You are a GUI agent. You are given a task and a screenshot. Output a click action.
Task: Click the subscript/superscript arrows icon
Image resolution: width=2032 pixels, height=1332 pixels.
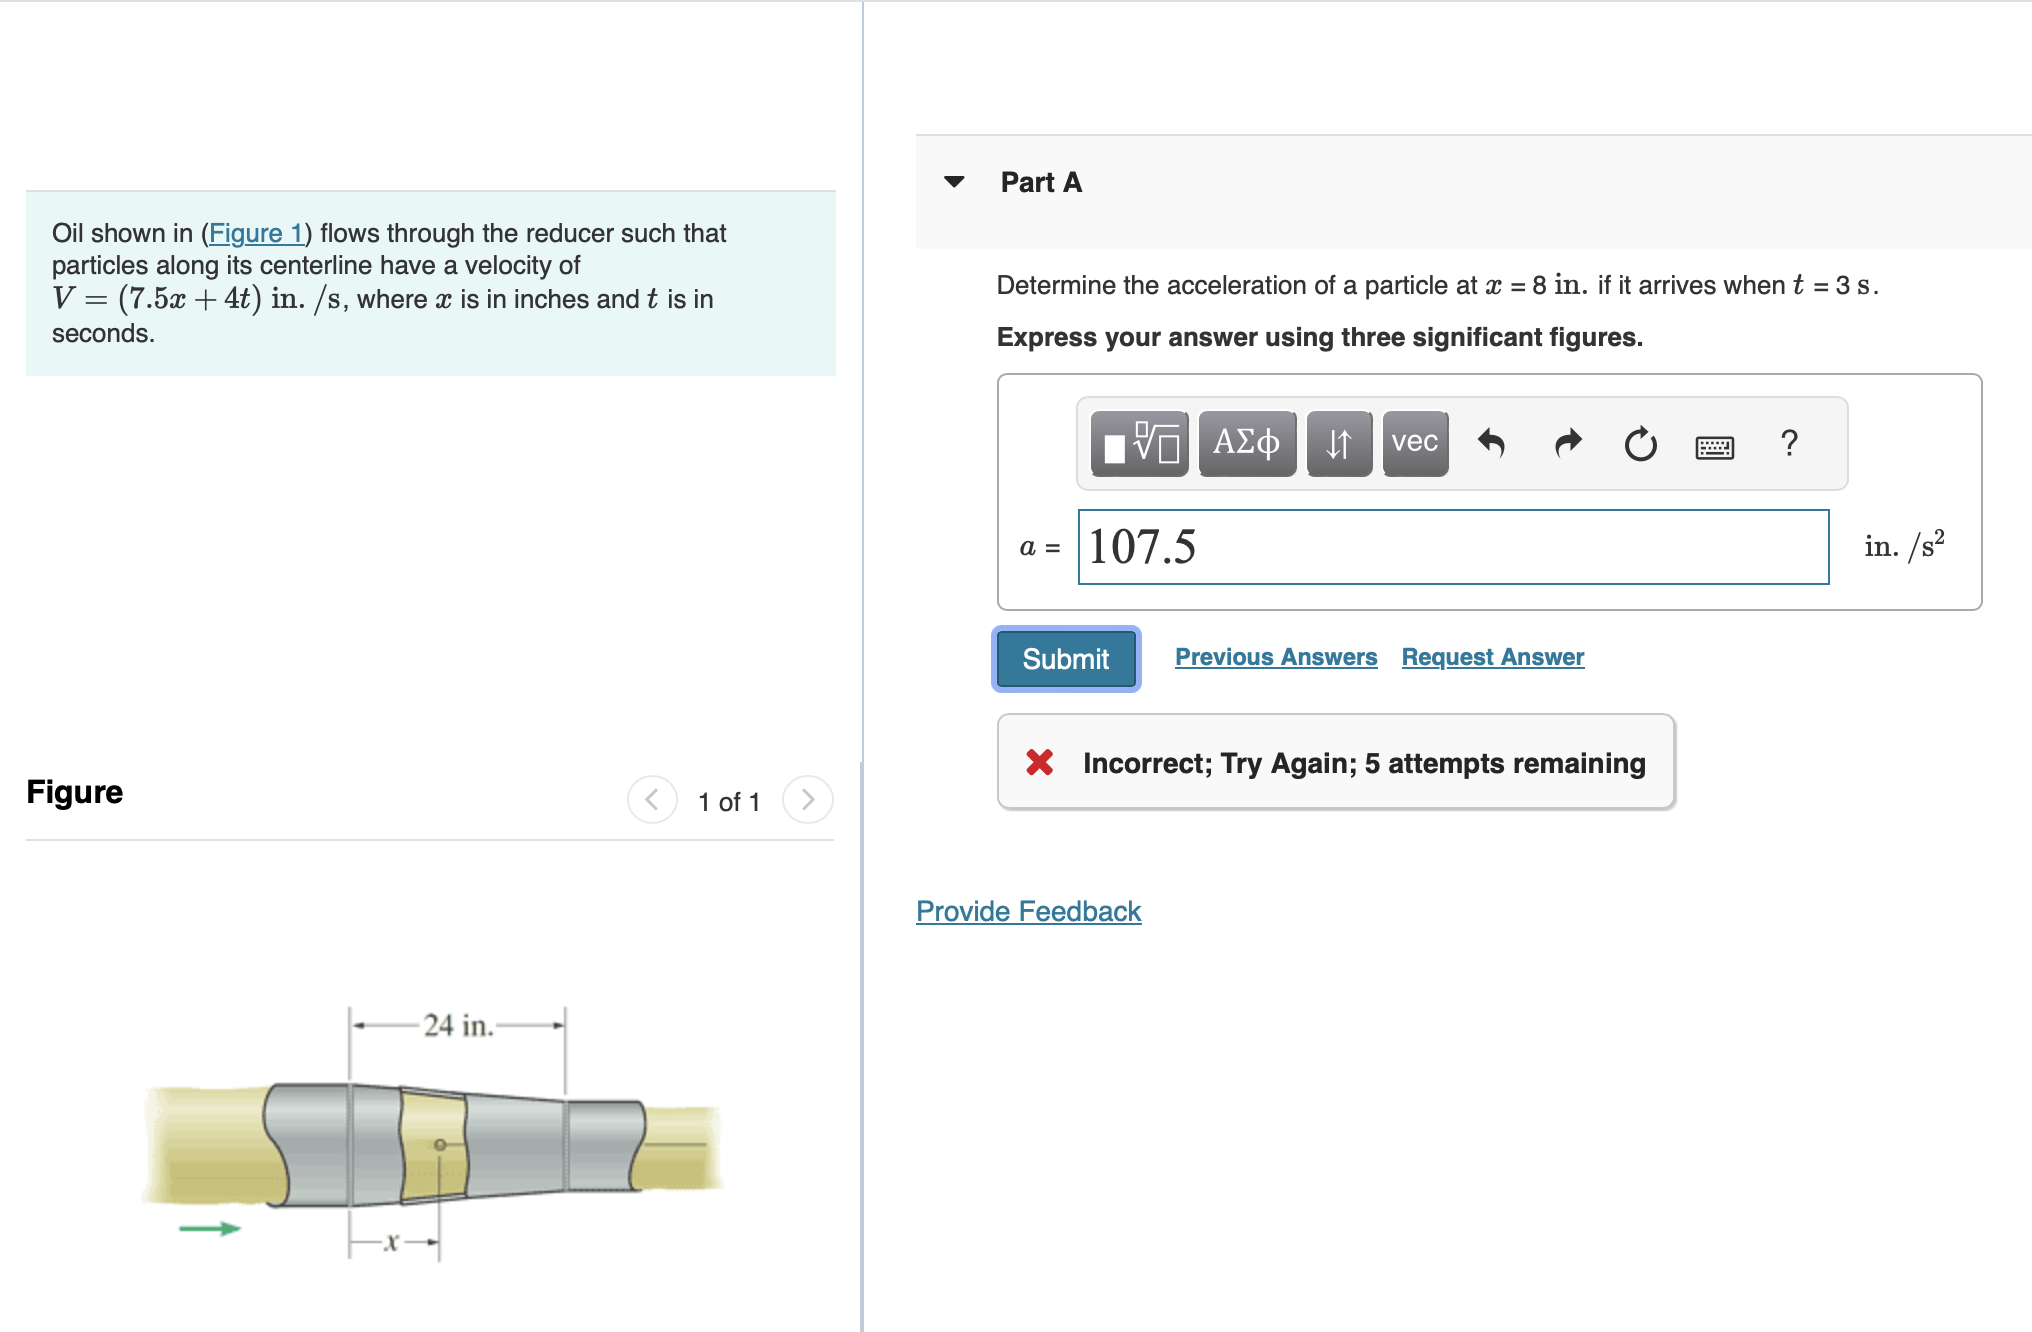(1339, 443)
